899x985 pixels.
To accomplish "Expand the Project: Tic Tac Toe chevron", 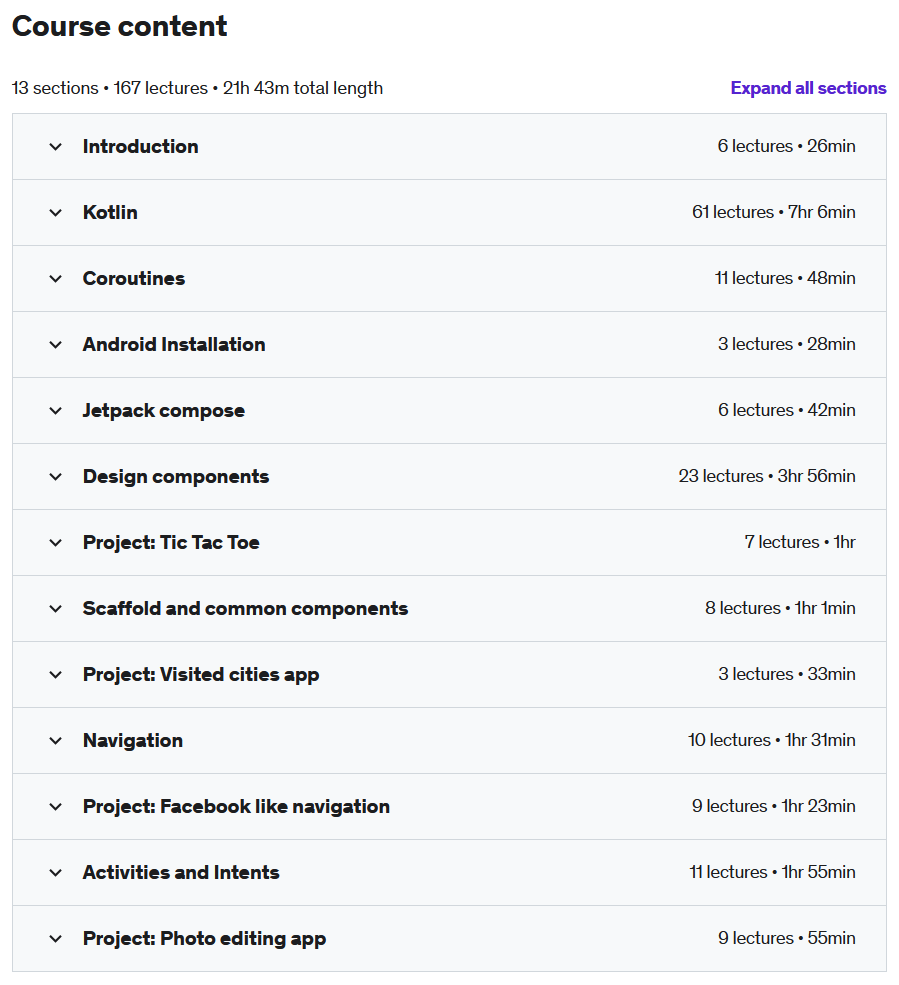I will [x=56, y=543].
